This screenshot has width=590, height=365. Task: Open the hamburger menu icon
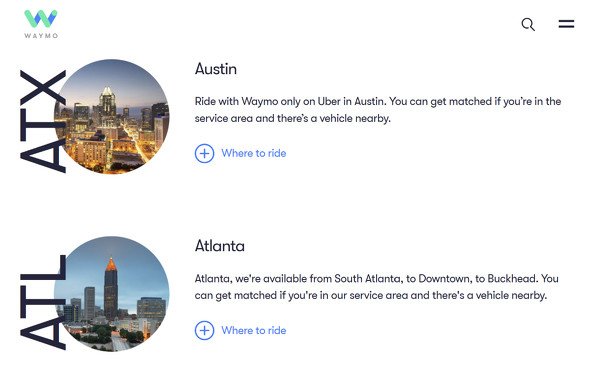pos(566,24)
